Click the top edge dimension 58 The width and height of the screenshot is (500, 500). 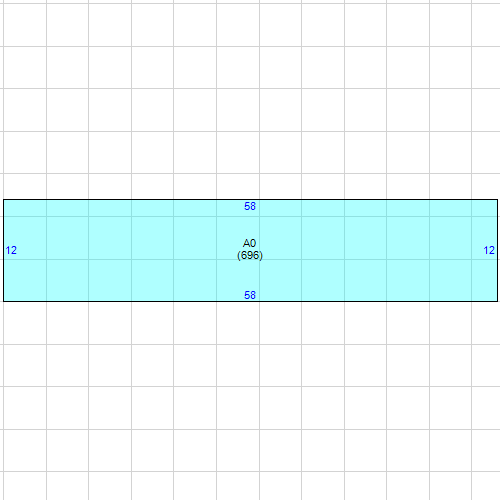pyautogui.click(x=250, y=206)
